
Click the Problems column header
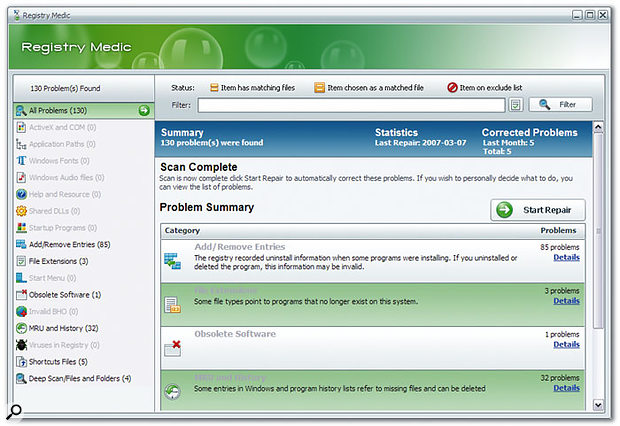558,231
